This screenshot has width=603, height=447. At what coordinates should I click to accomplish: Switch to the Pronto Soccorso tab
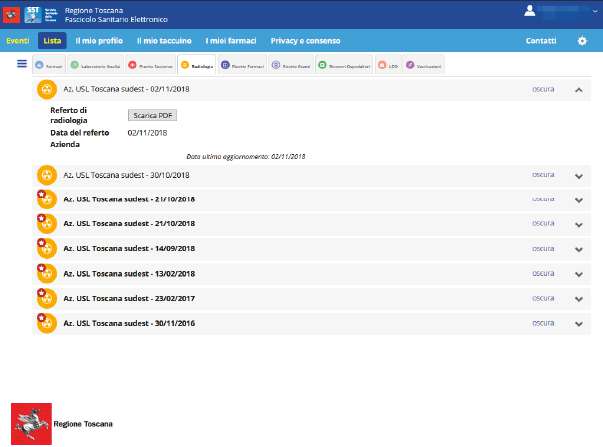pos(151,65)
